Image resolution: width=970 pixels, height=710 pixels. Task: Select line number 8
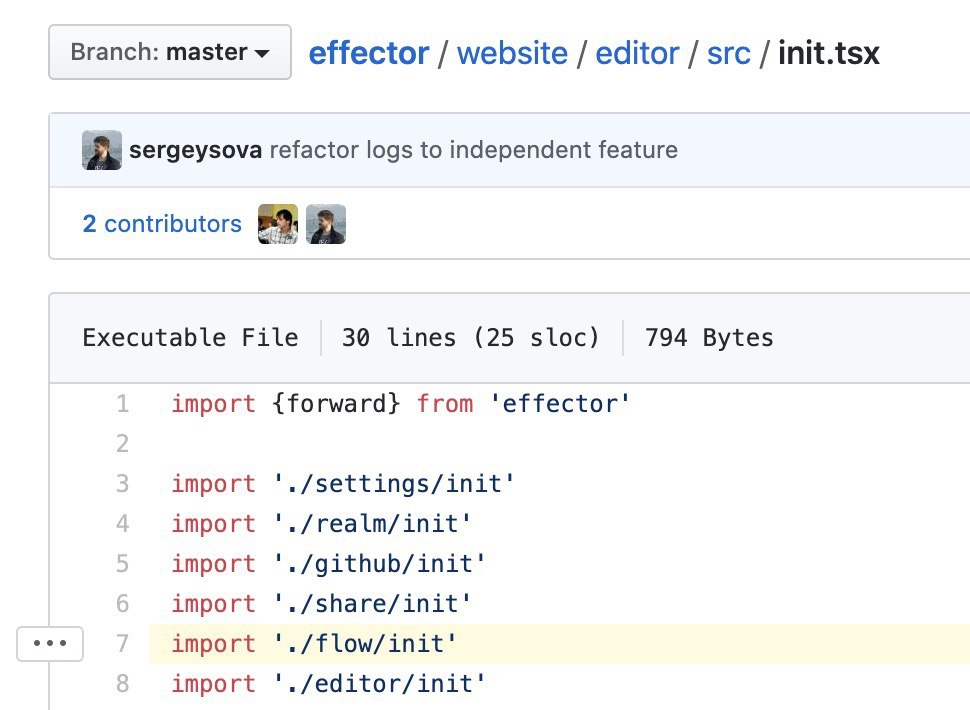click(122, 684)
